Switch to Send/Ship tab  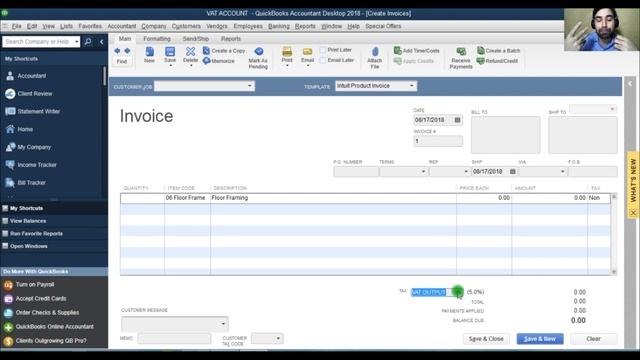click(x=196, y=39)
